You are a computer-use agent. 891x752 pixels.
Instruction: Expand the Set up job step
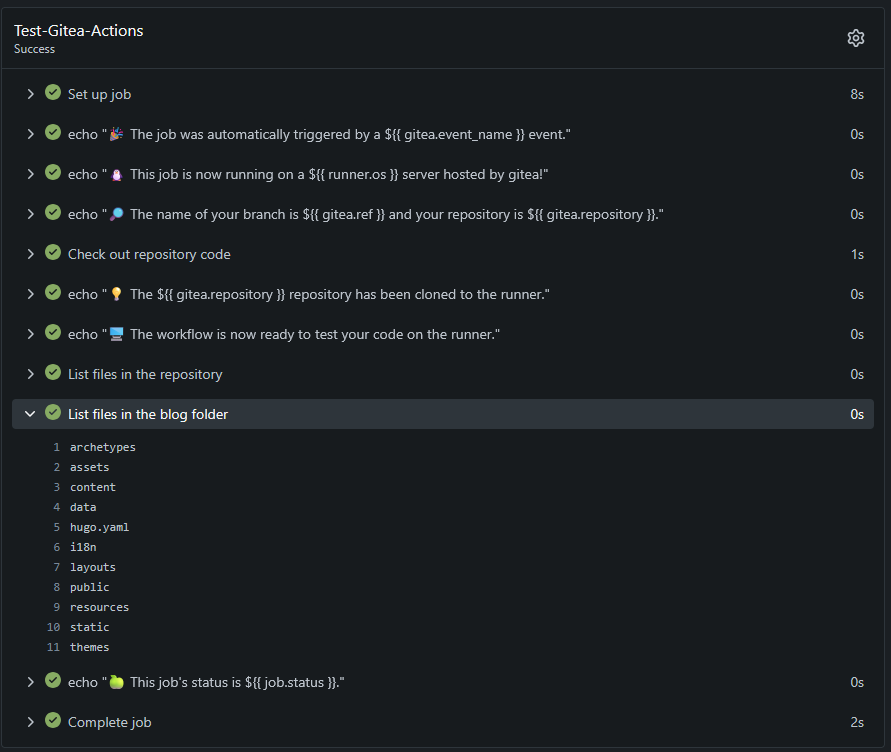(x=30, y=94)
